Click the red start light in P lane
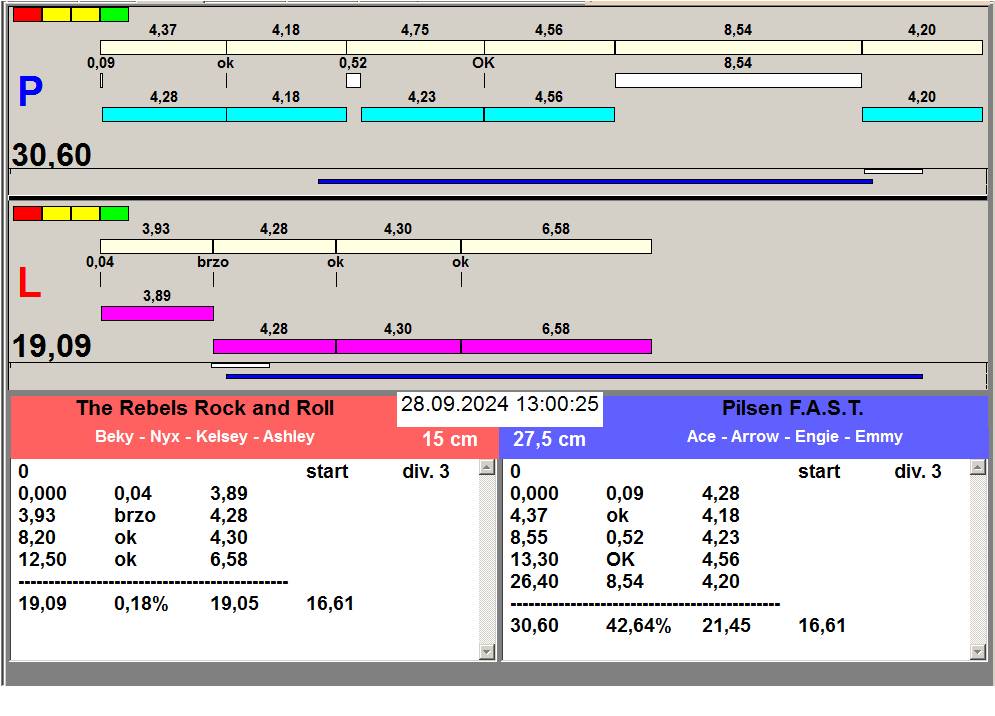The height and width of the screenshot is (716, 995). tap(27, 15)
